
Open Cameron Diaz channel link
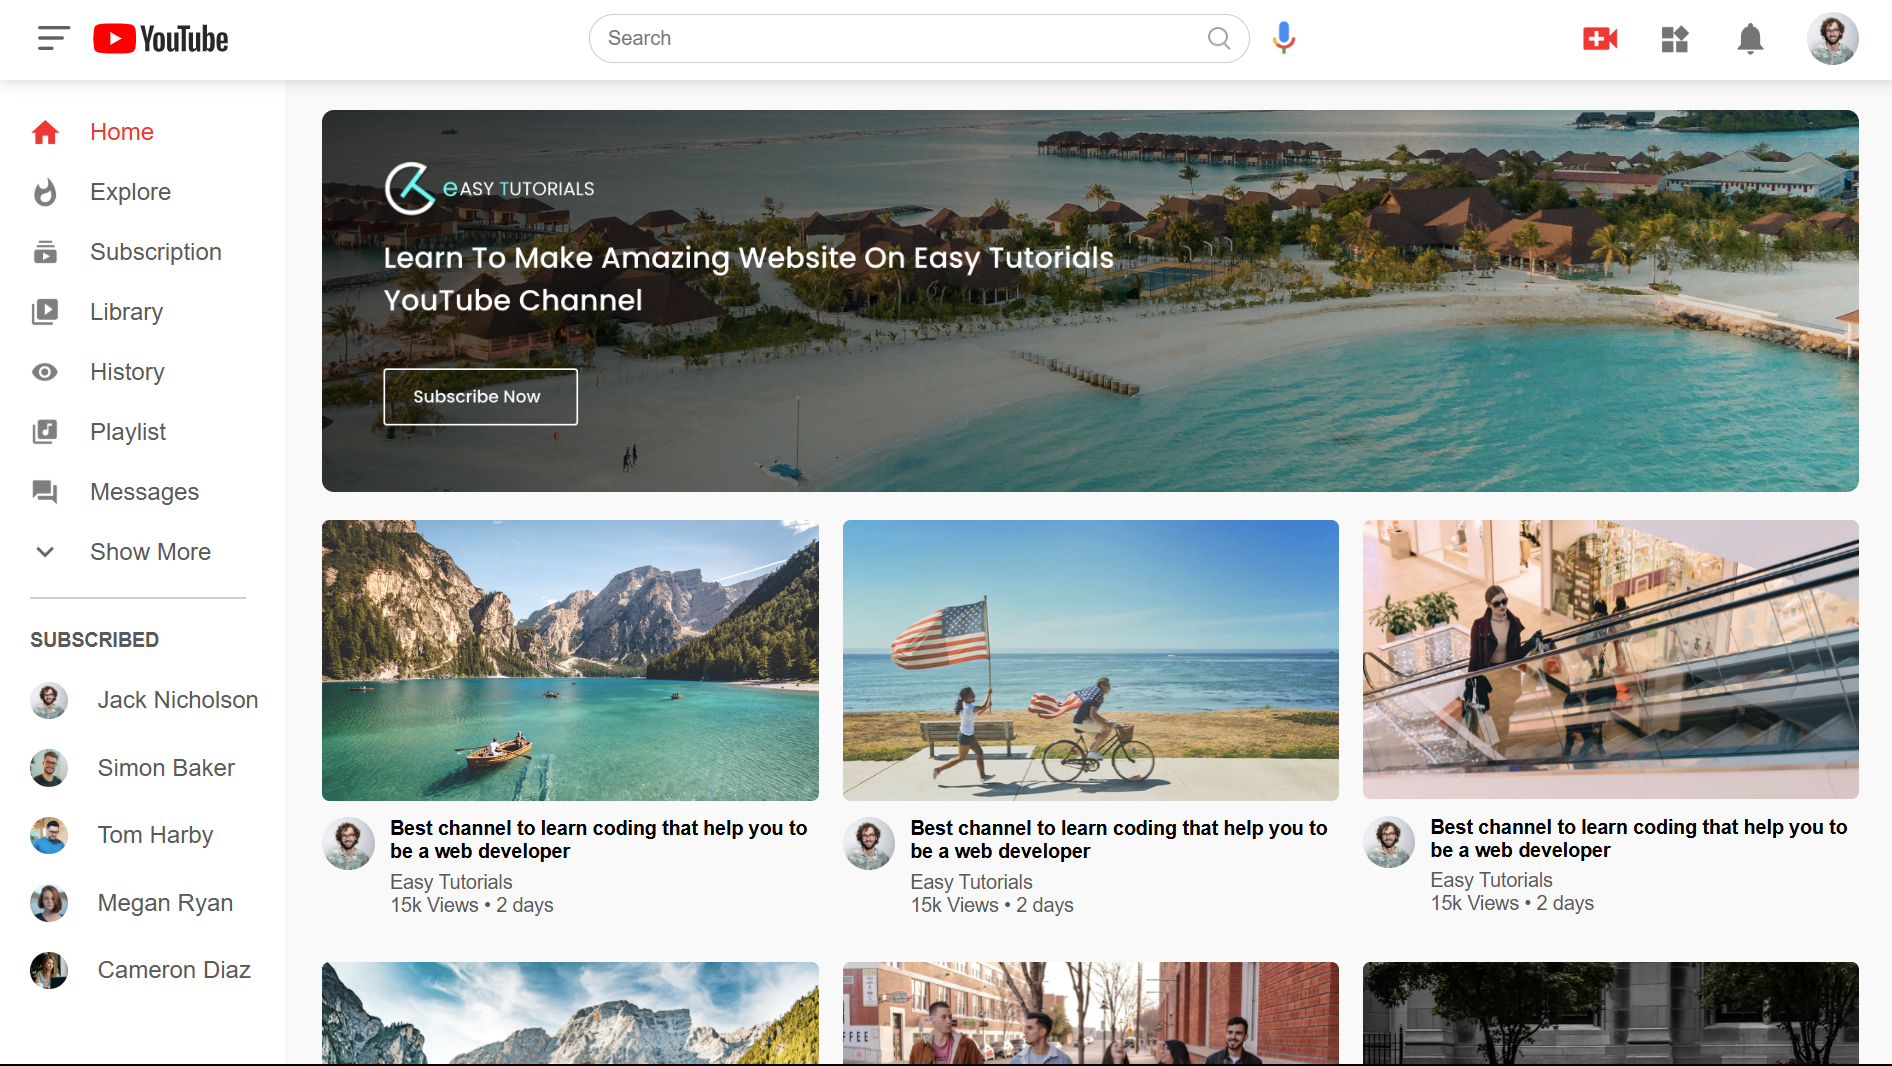tap(173, 970)
